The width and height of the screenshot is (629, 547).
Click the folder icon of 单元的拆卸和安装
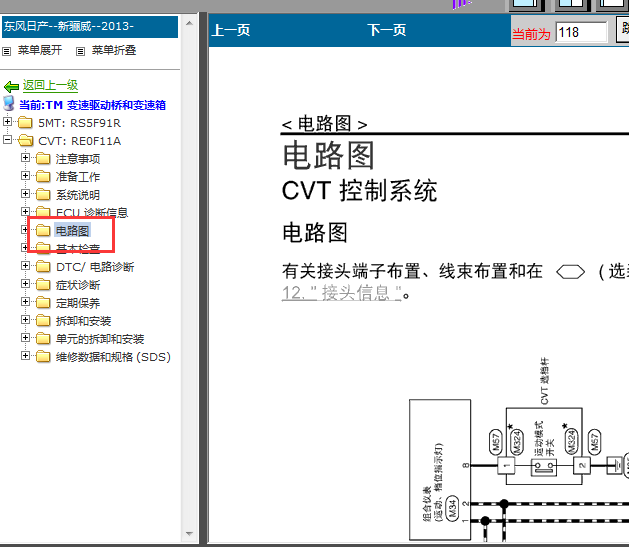[x=43, y=338]
